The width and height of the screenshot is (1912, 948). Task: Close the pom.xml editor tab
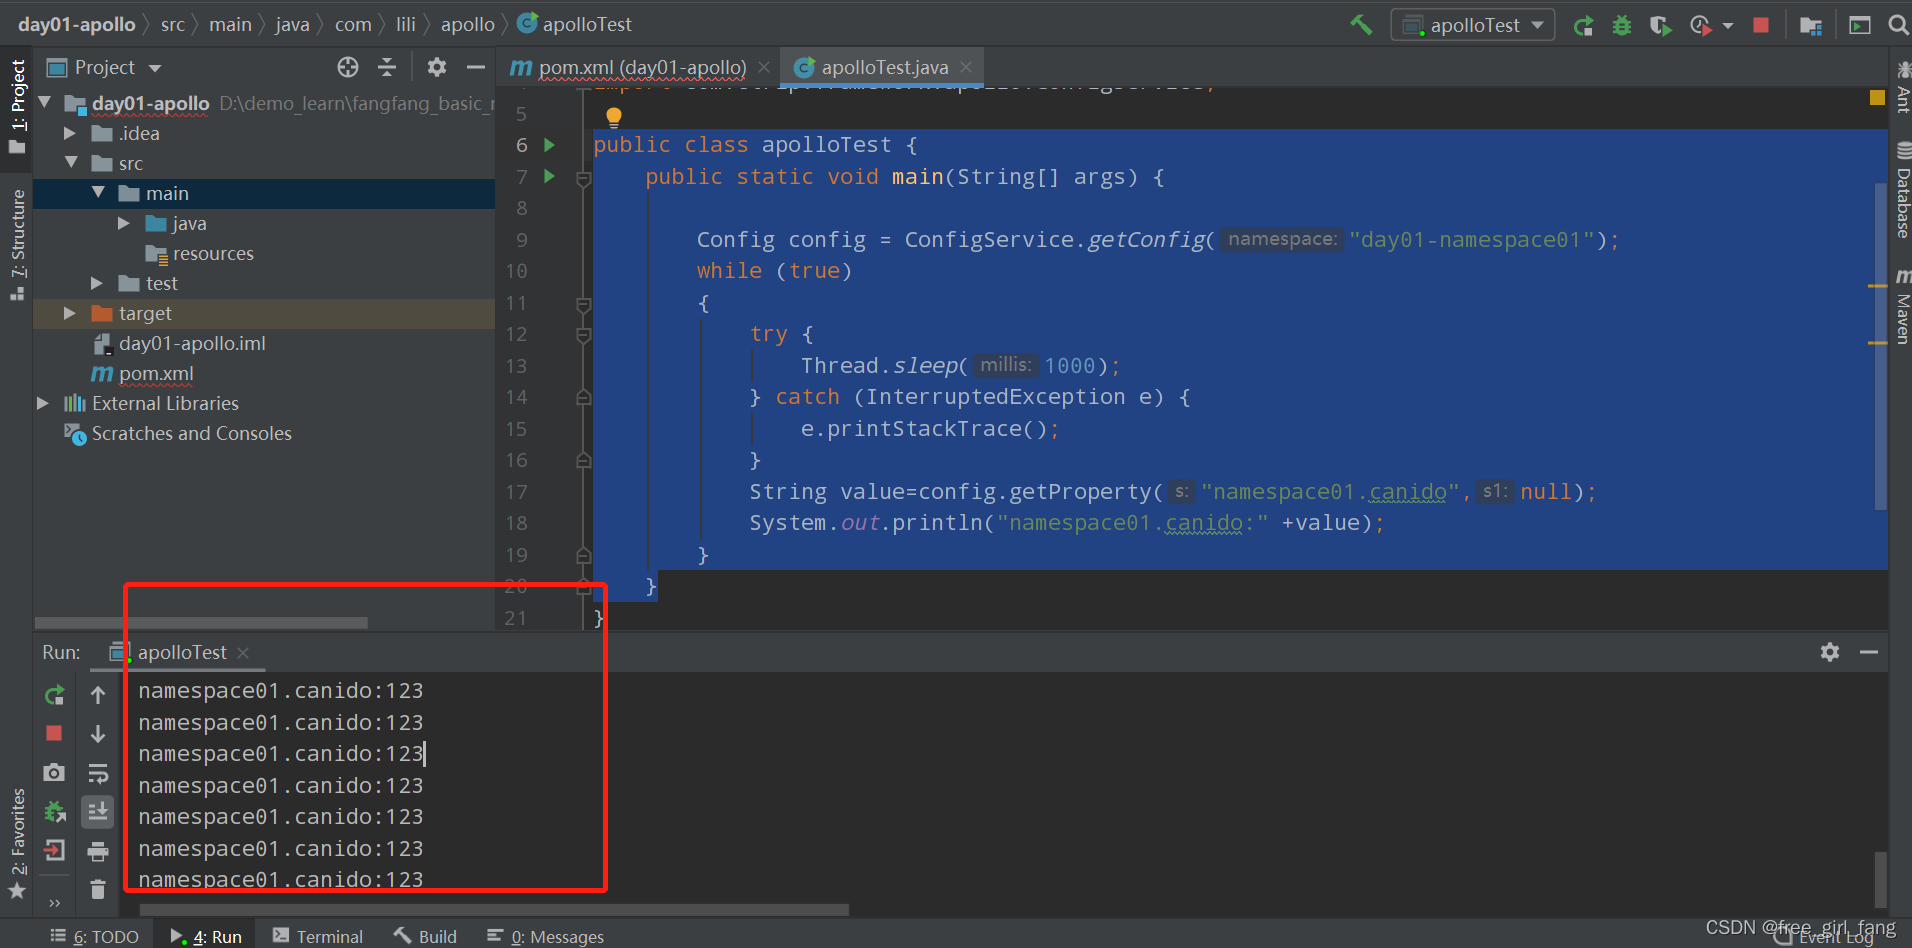pyautogui.click(x=764, y=67)
